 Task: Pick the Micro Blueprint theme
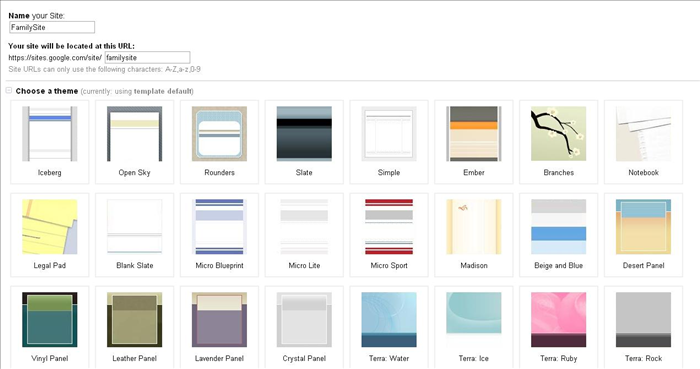[219, 235]
